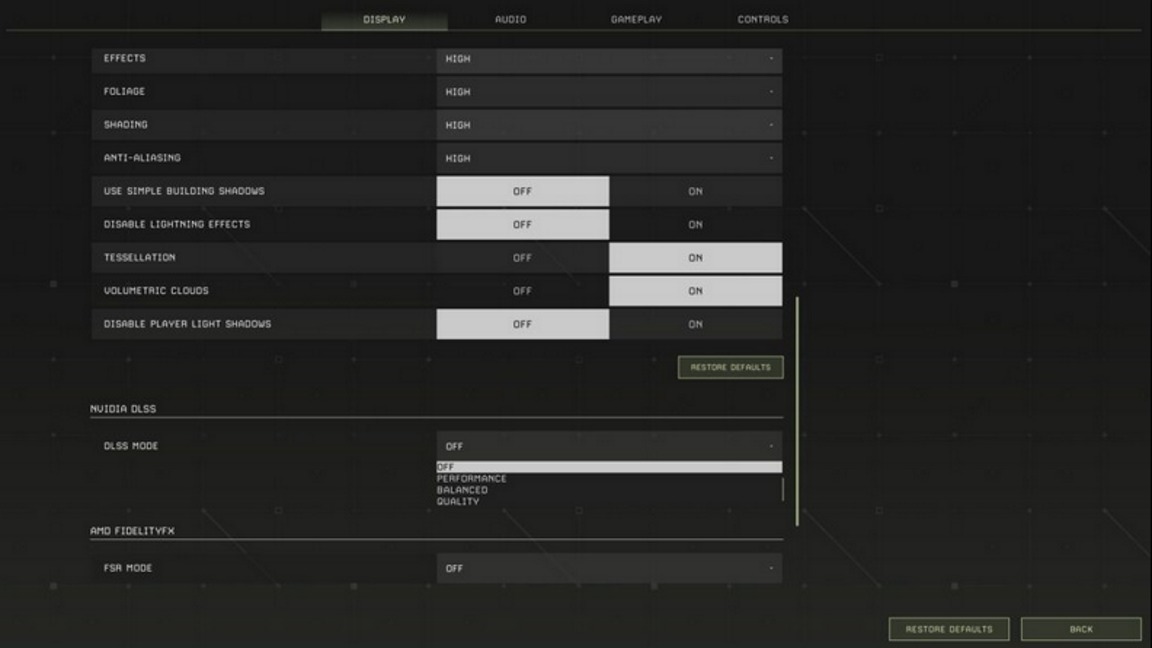
Task: Click the Back button
Action: [1081, 629]
